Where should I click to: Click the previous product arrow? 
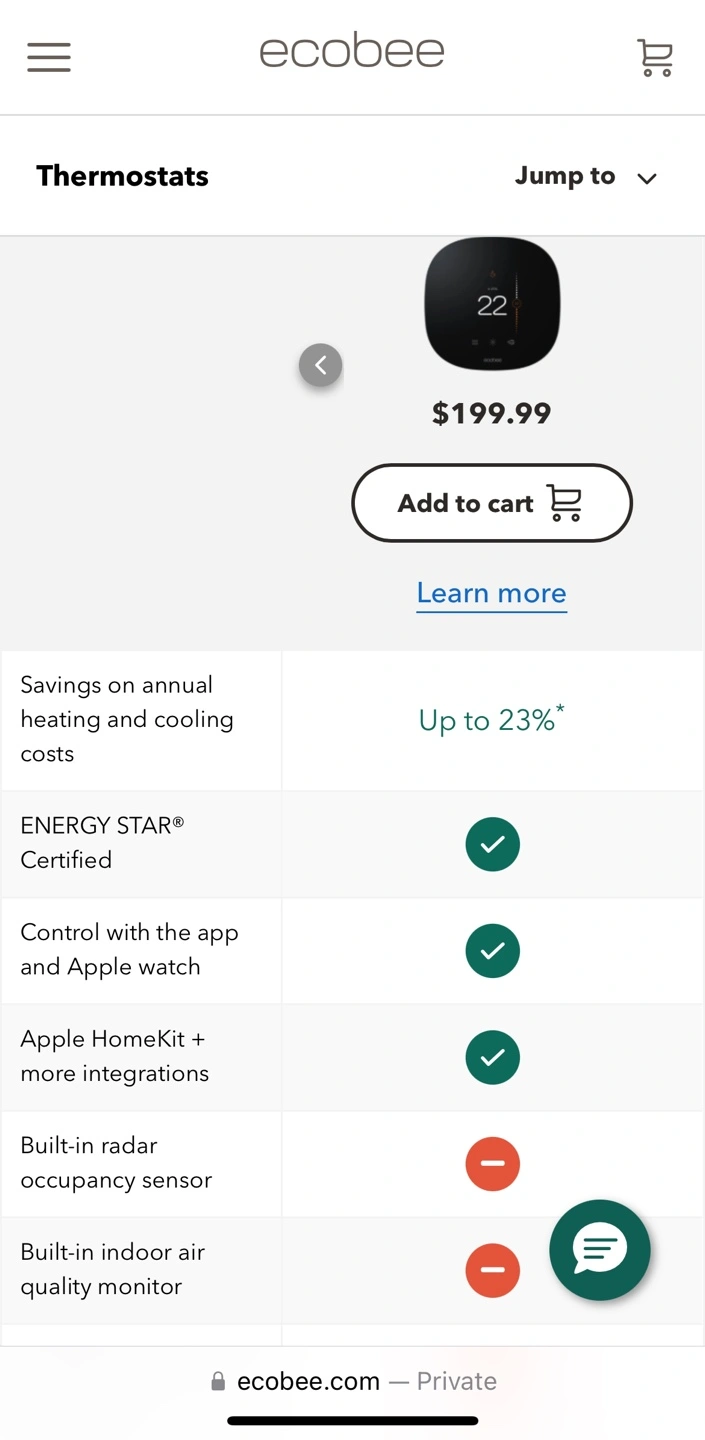tap(320, 366)
